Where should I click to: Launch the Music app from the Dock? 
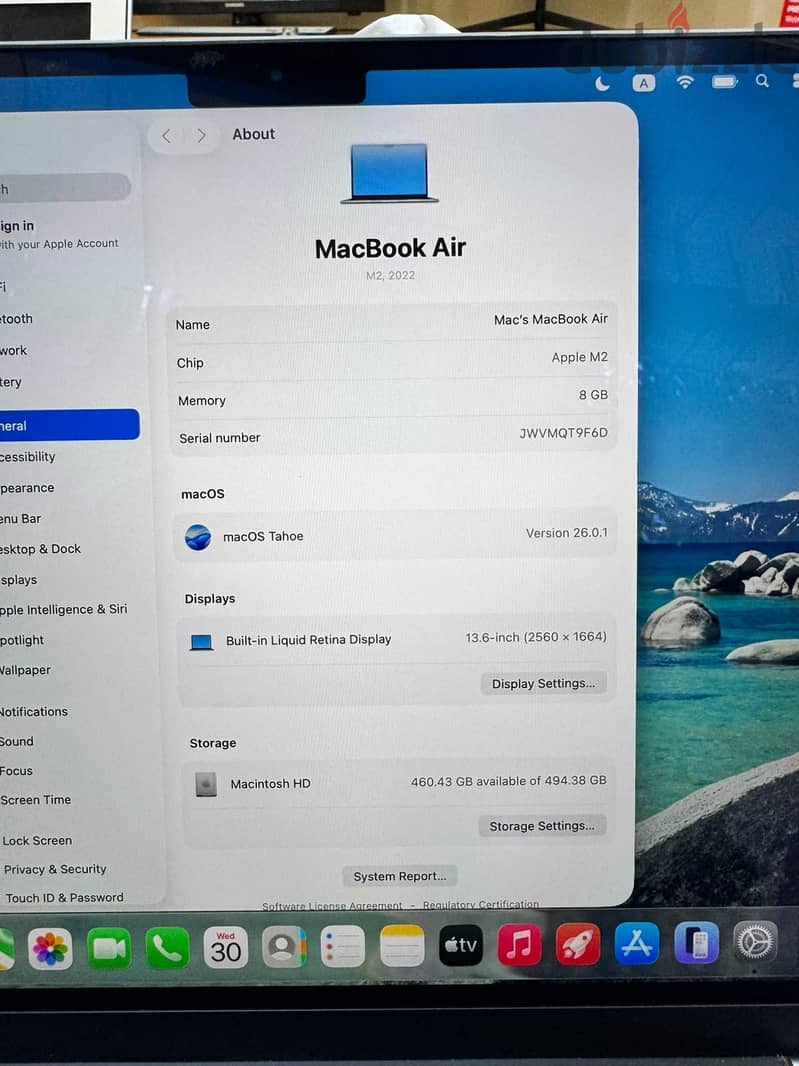point(520,944)
